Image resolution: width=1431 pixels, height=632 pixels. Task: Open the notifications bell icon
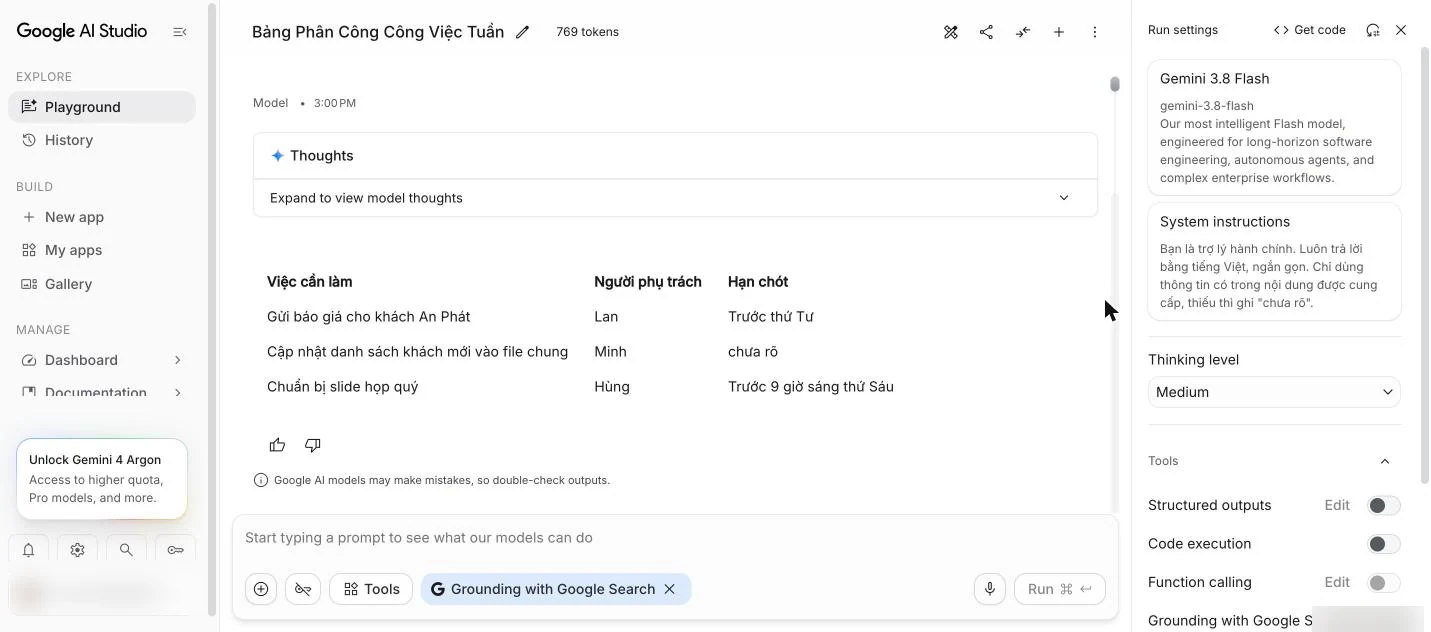click(x=29, y=550)
